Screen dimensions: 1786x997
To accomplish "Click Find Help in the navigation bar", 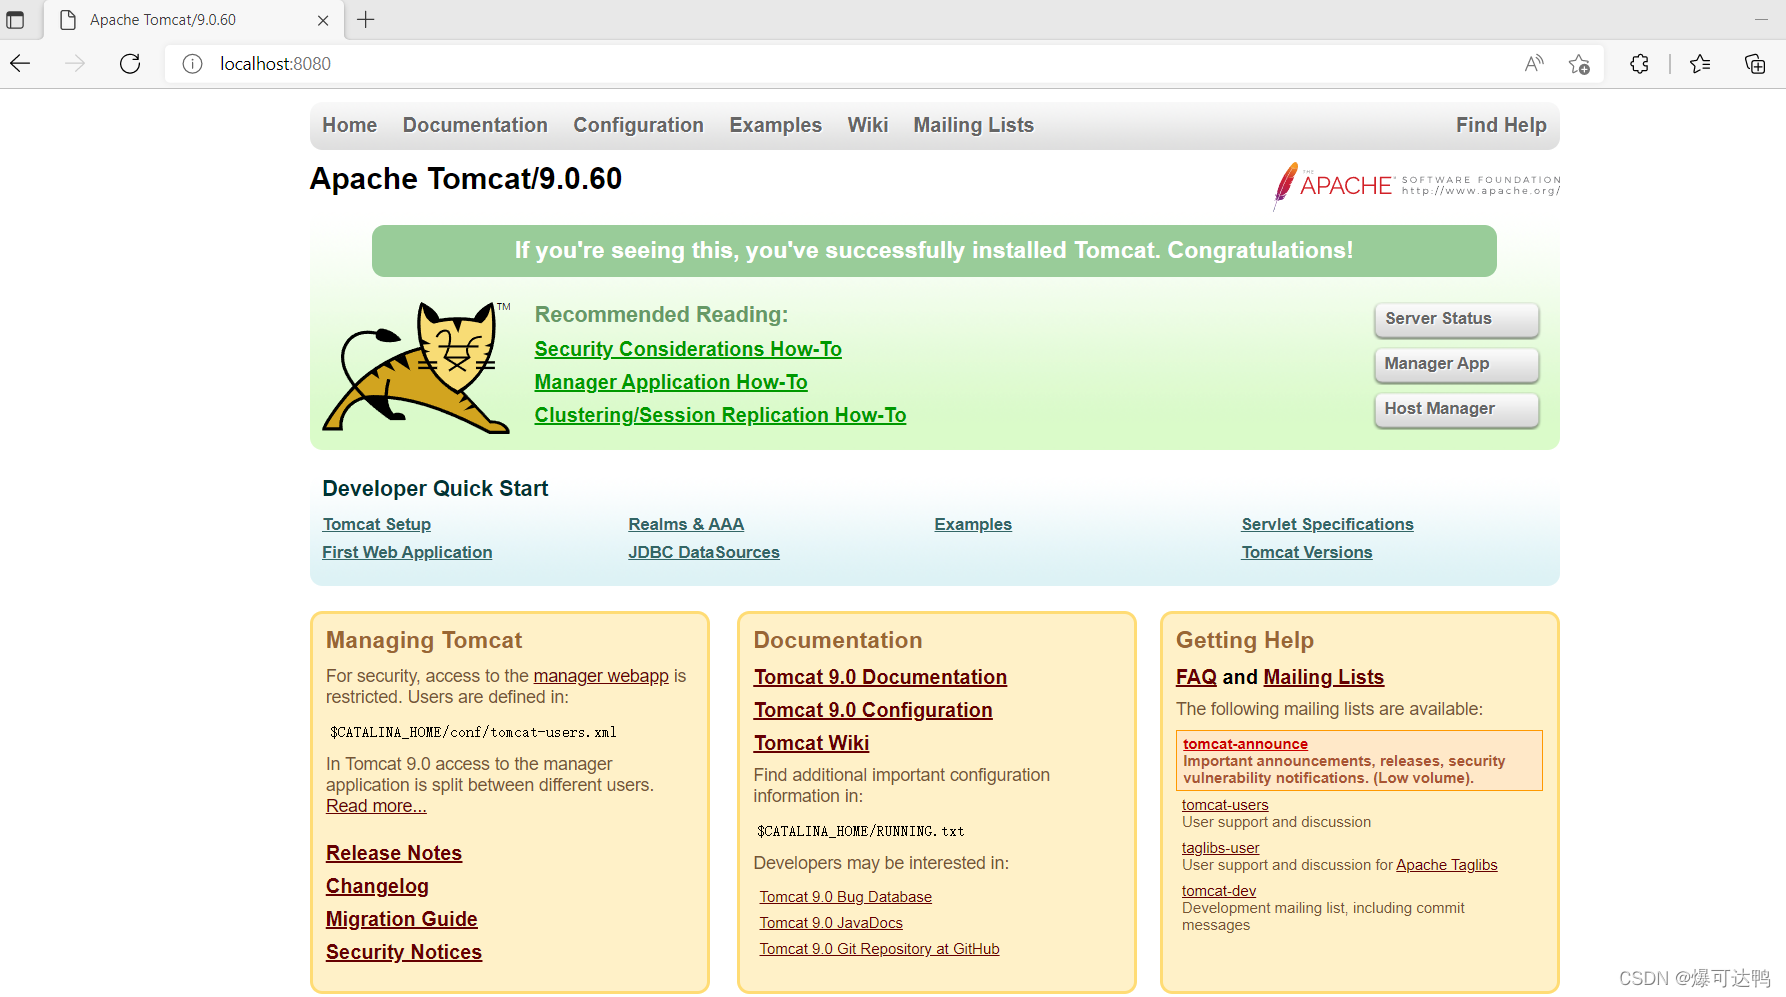I will coord(1500,125).
